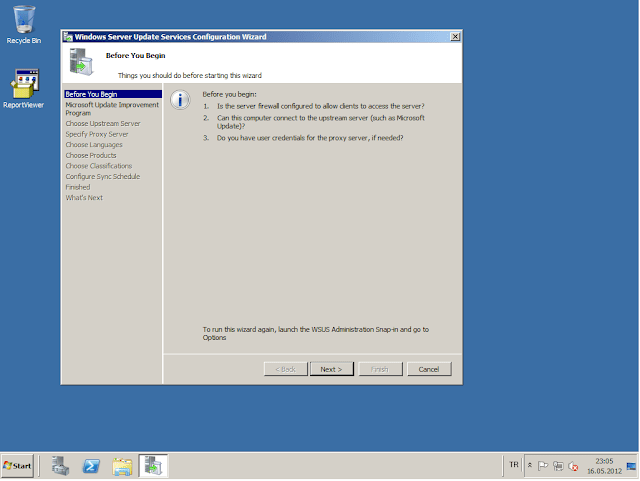Screen dimensions: 640x481
Task: Click the taskbar clock showing 23:05
Action: 603,465
